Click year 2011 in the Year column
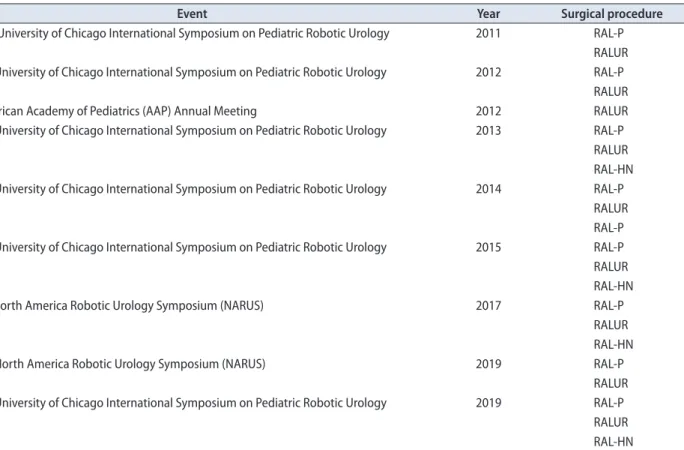 (x=488, y=33)
